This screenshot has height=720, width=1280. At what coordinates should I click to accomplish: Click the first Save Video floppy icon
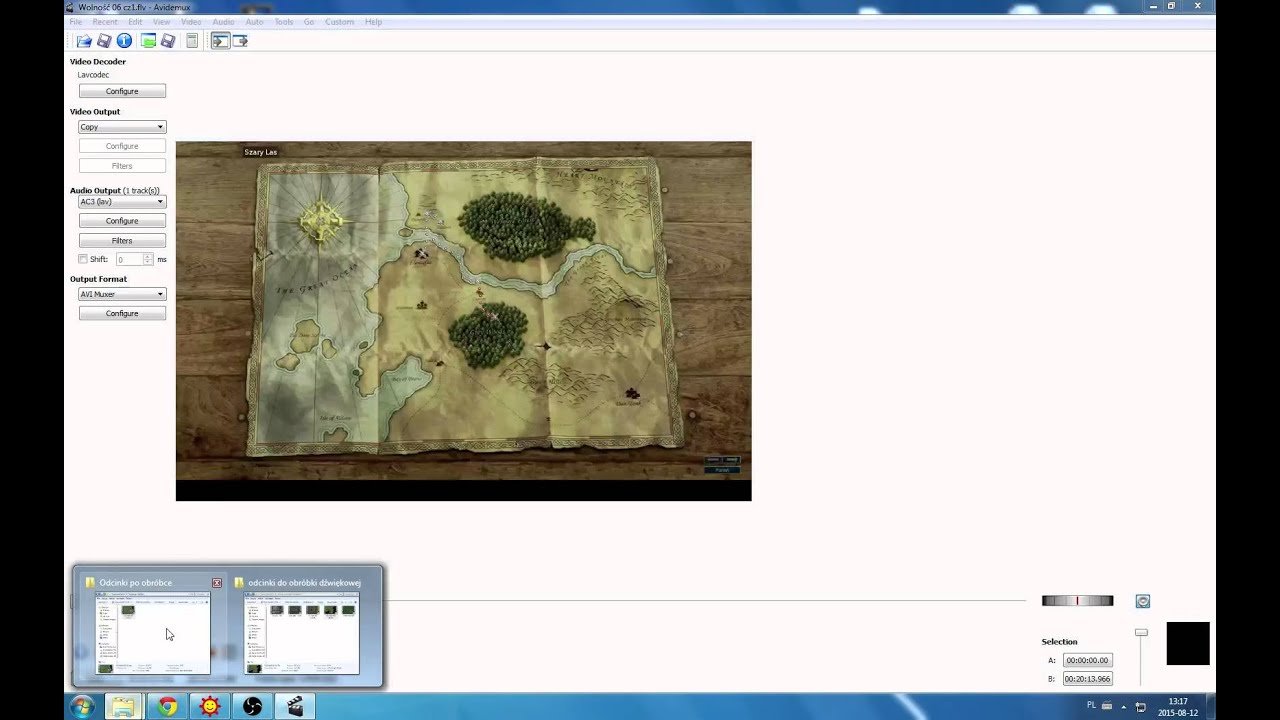104,41
